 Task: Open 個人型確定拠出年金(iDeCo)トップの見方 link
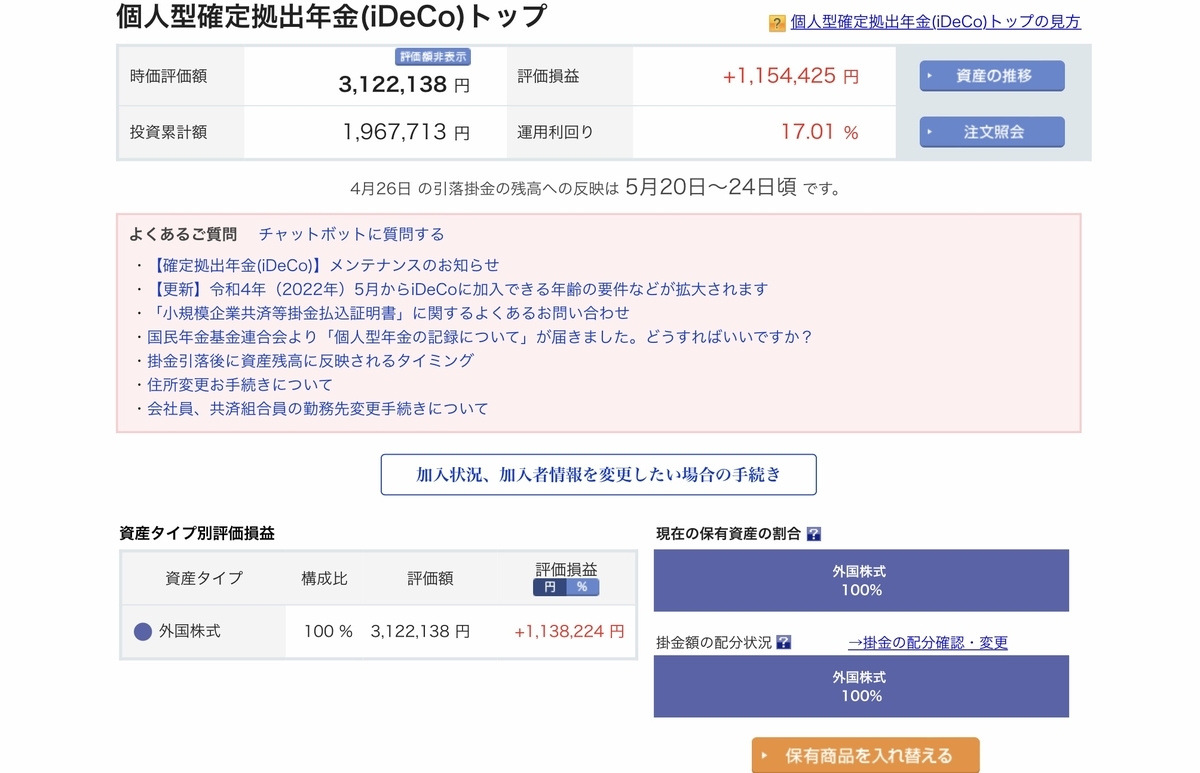tap(935, 22)
